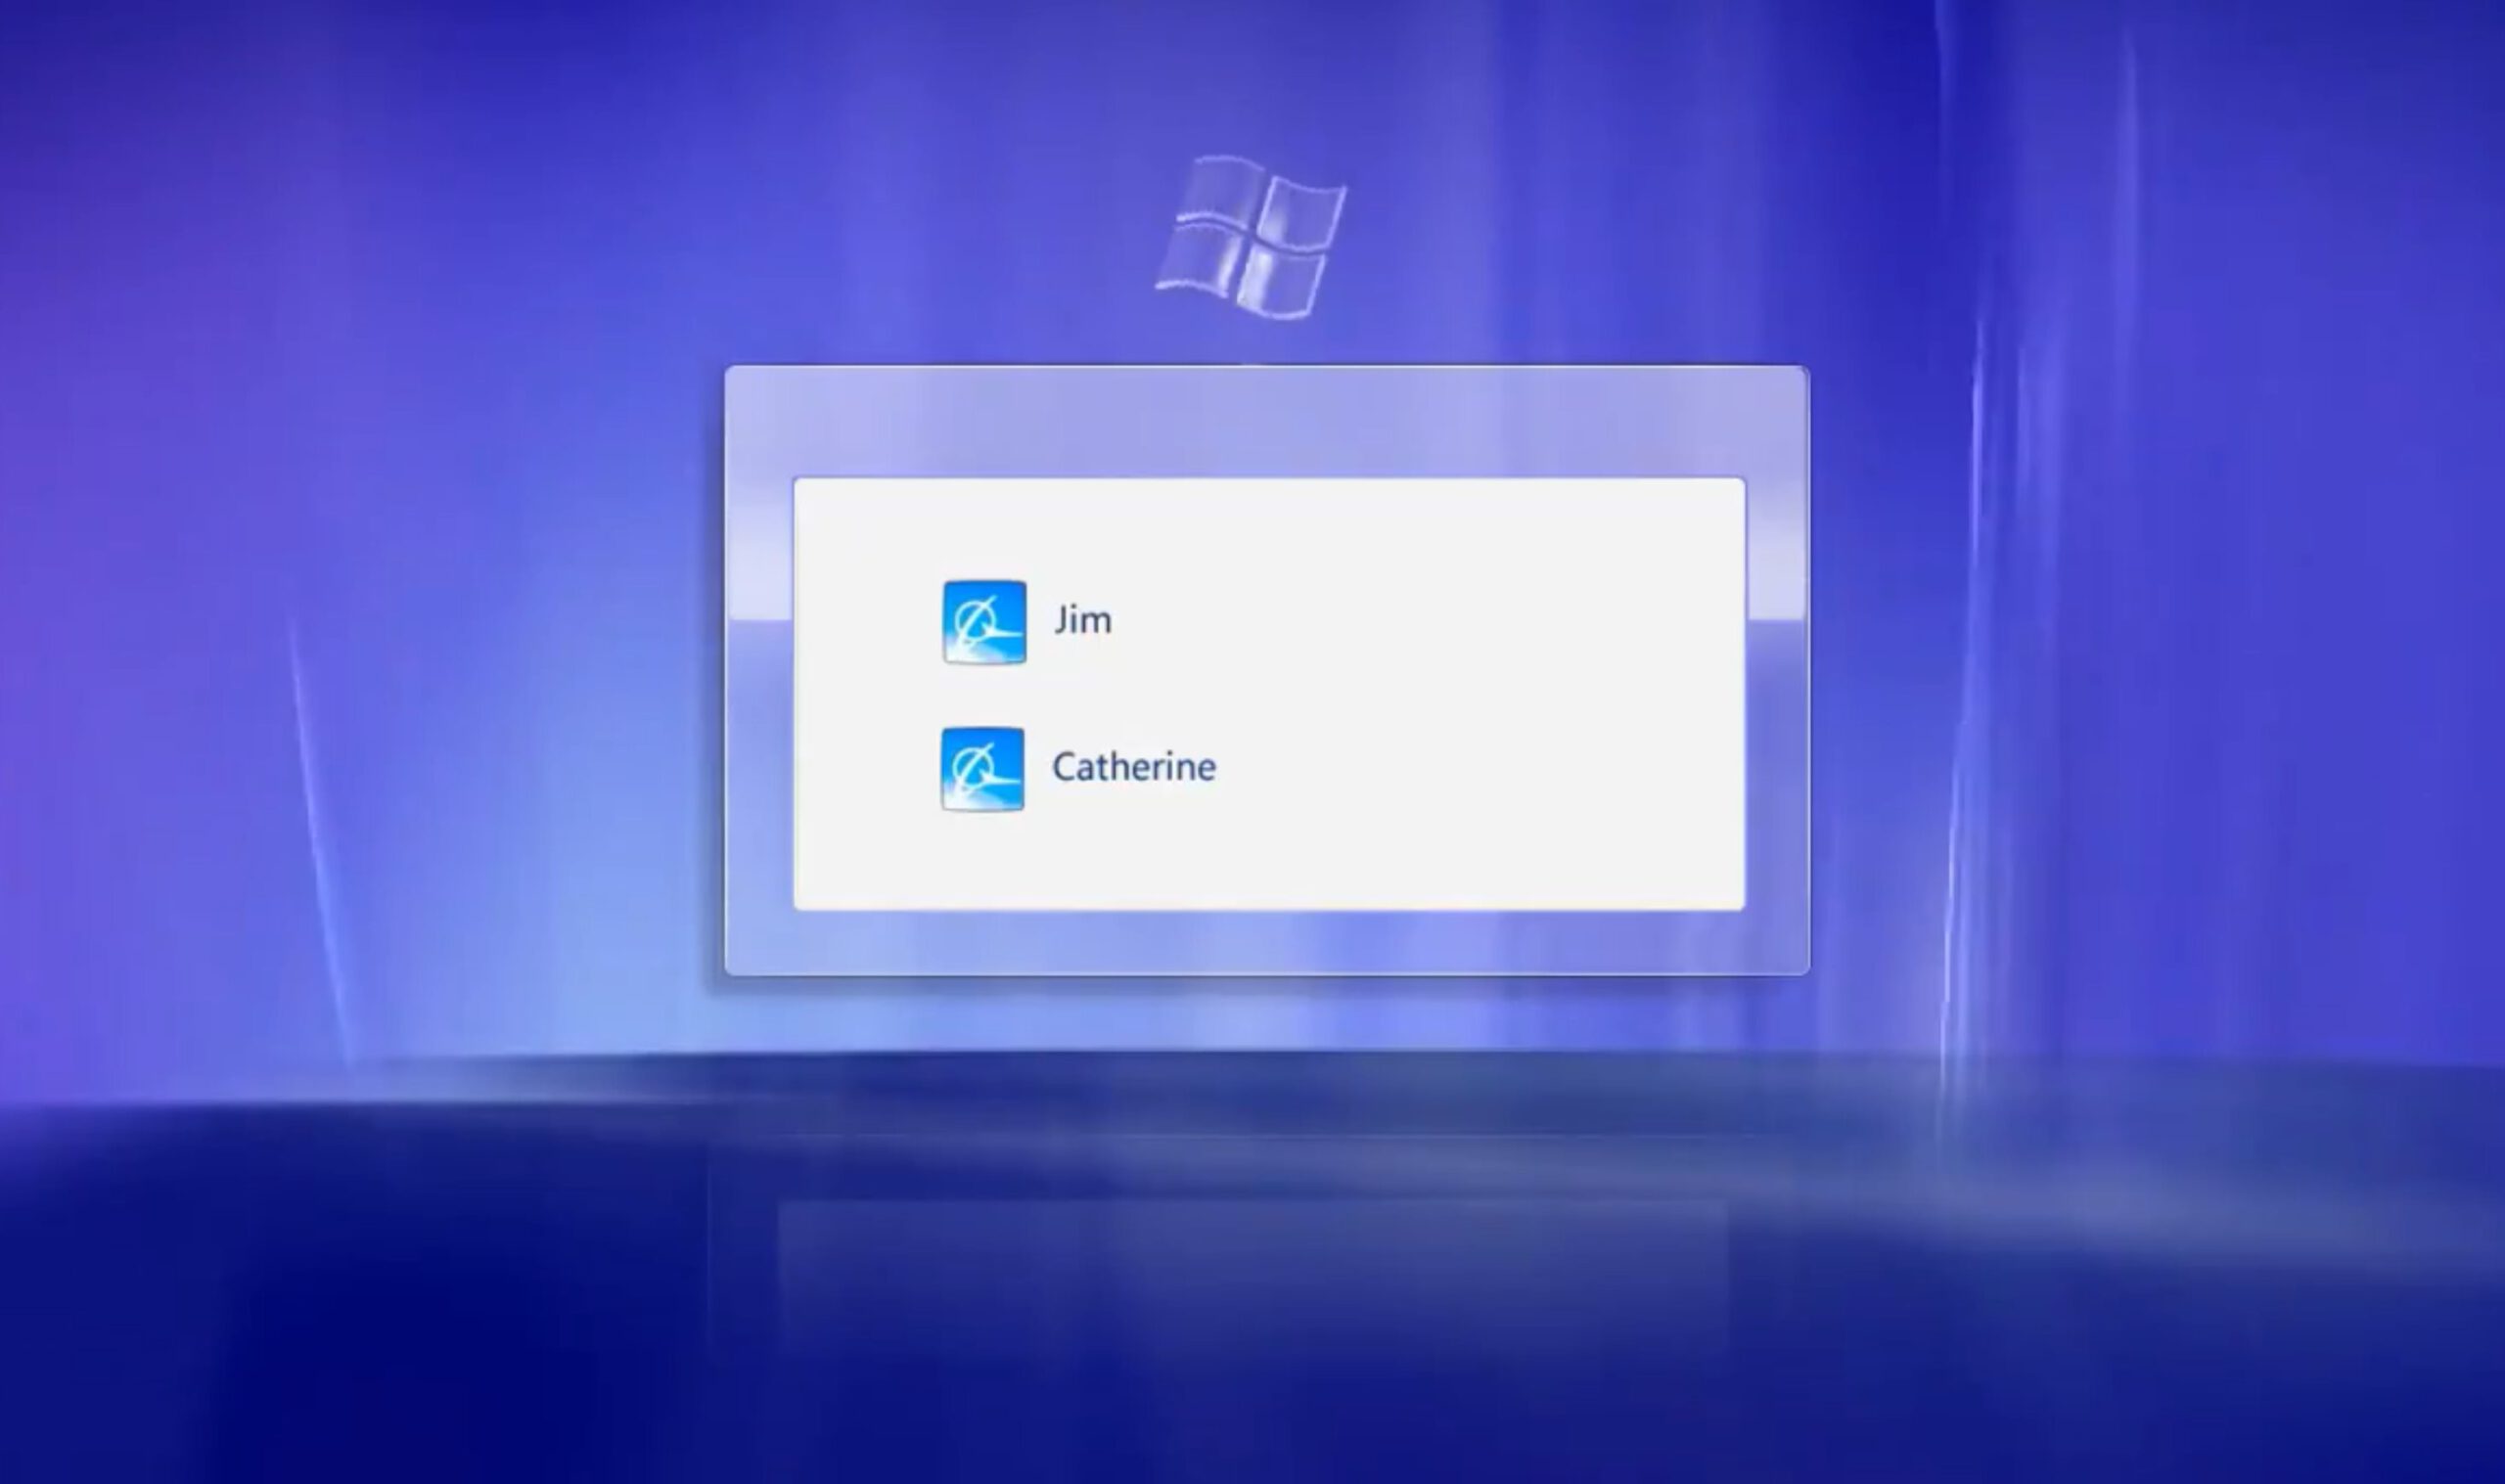Screen dimensions: 2505x1484
Task: Select the Catherine user name
Action: pos(1134,766)
